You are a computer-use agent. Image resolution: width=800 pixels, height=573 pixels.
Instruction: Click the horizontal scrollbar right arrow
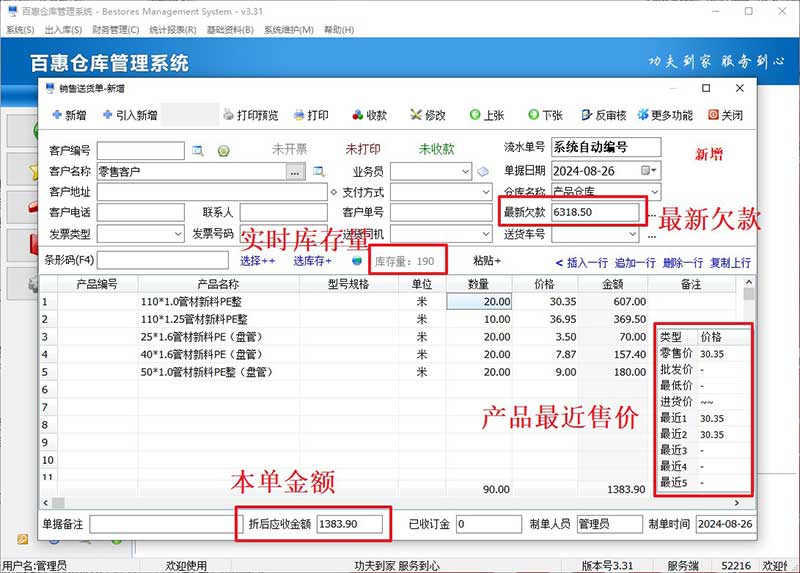[x=737, y=503]
